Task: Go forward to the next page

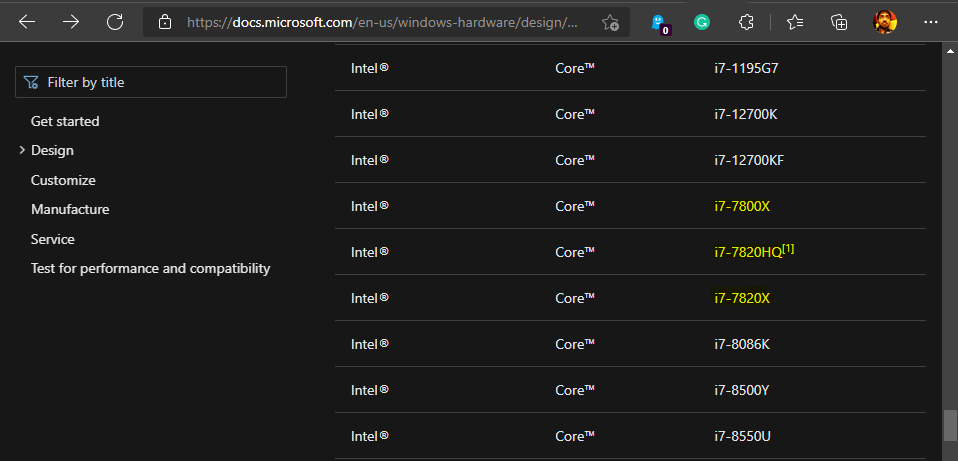Action: (x=71, y=23)
